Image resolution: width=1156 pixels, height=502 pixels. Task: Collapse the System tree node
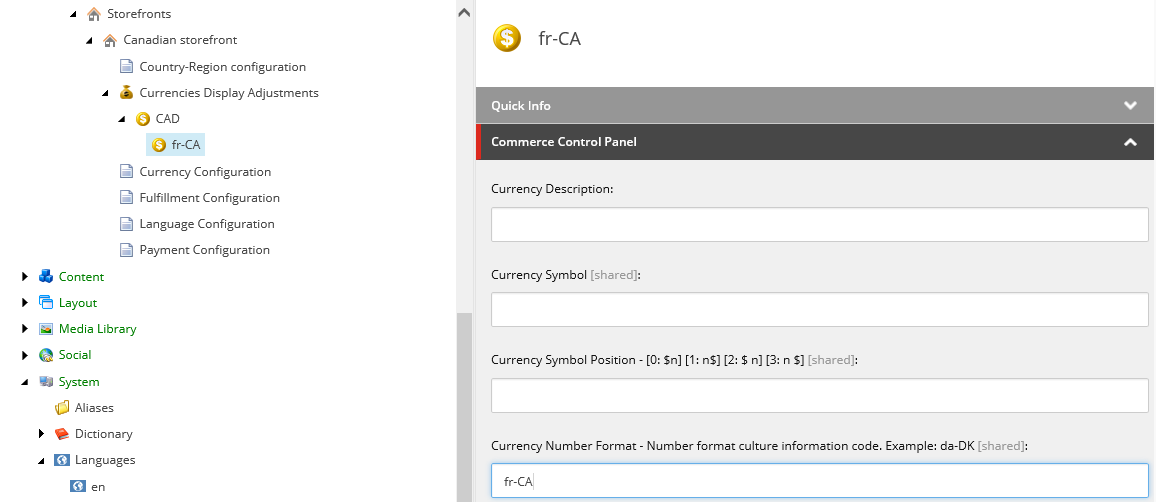(25, 382)
